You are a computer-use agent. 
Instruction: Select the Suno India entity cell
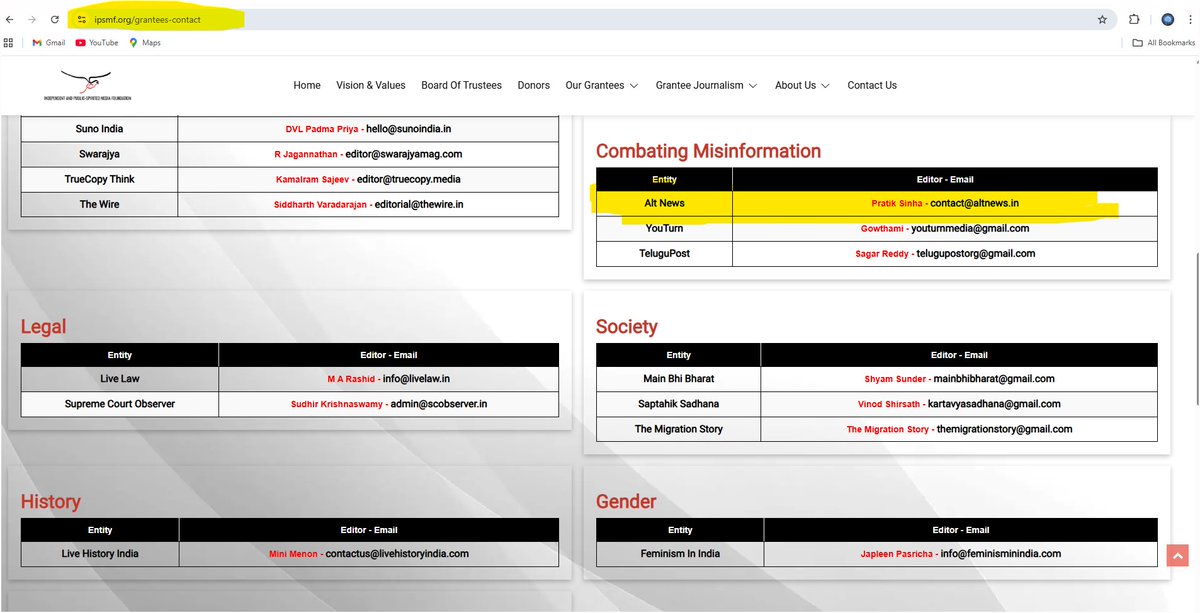coord(99,129)
